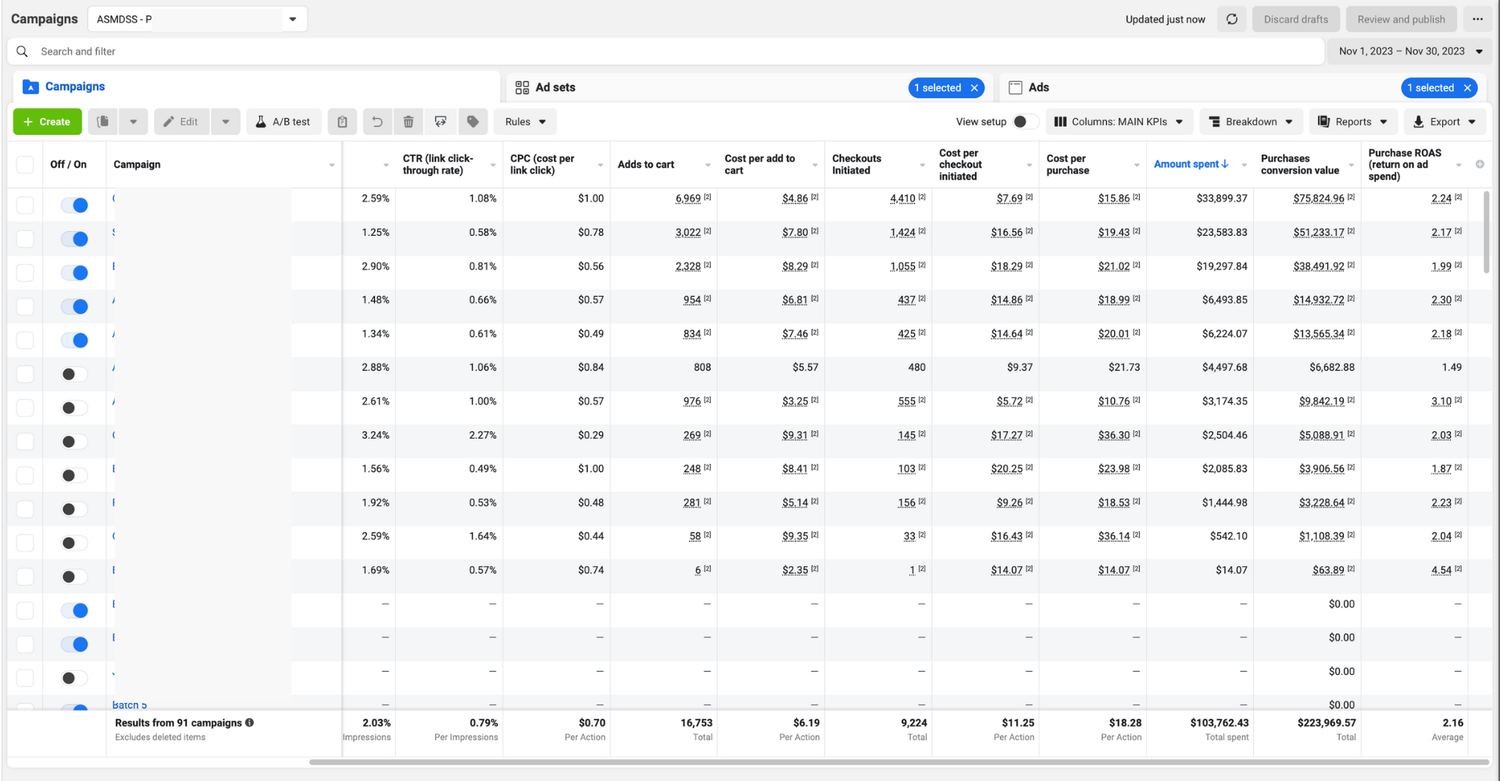Viewport: 1500px width, 781px height.
Task: Open the Campaign column header arrow menu
Action: pyautogui.click(x=332, y=165)
